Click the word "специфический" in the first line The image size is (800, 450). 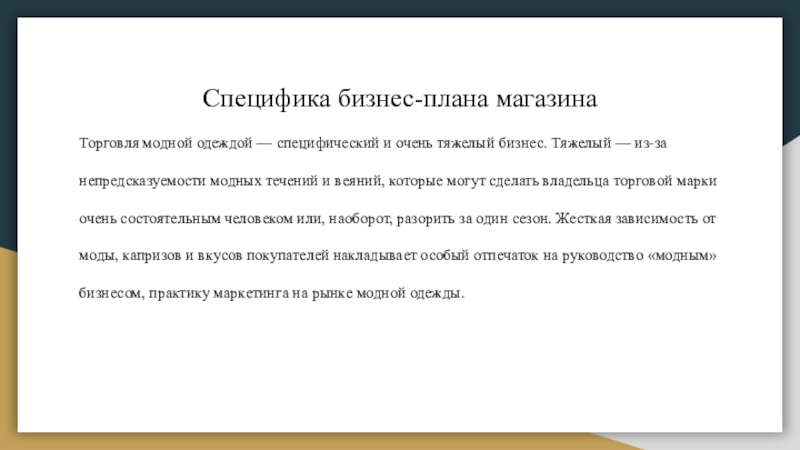328,143
